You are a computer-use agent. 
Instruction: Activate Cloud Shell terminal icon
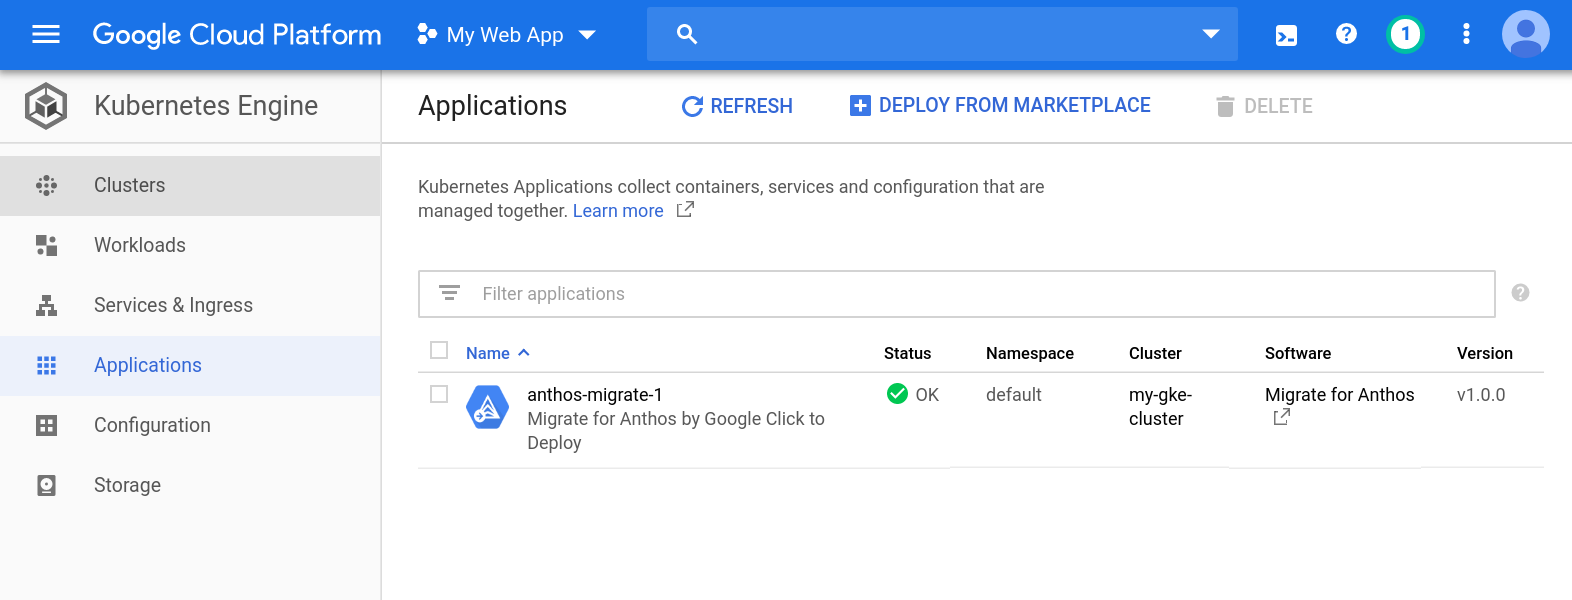[1286, 35]
